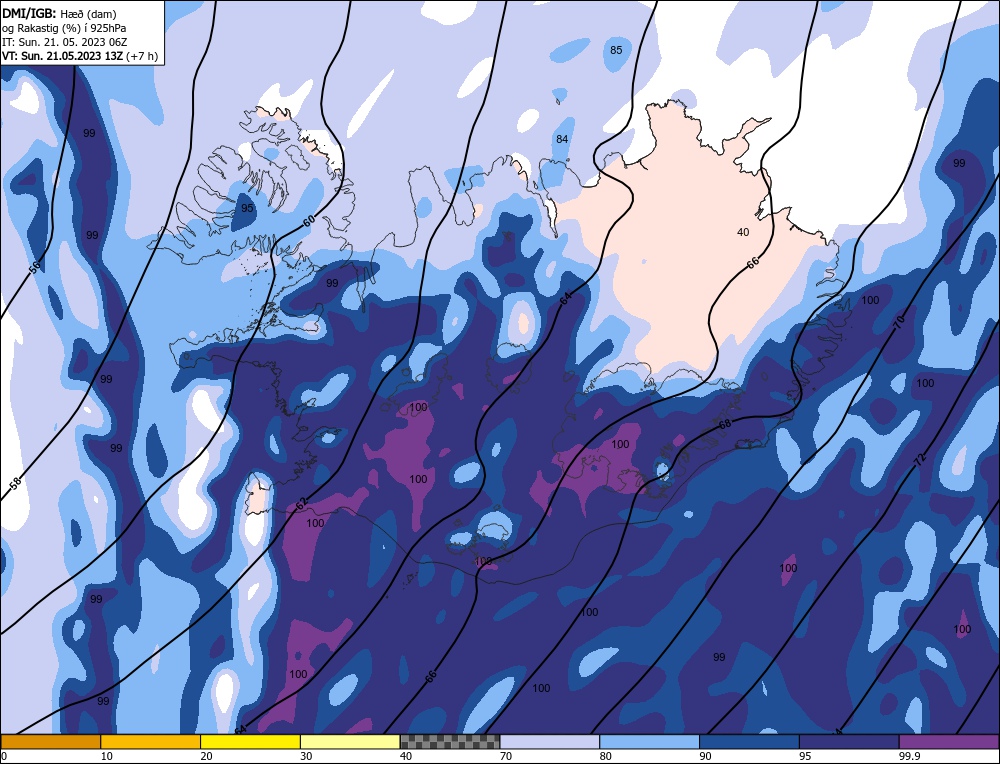Click the '84' humidity value on the map
The image size is (1000, 764).
pos(562,139)
